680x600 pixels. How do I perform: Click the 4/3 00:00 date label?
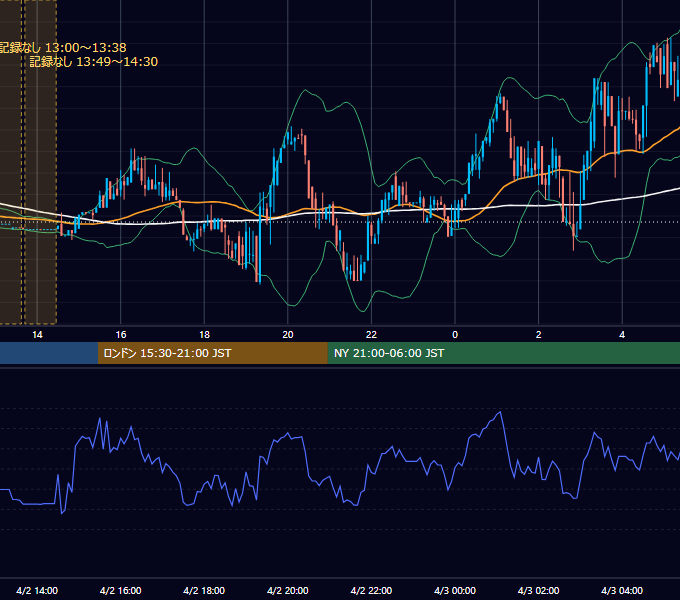(455, 590)
